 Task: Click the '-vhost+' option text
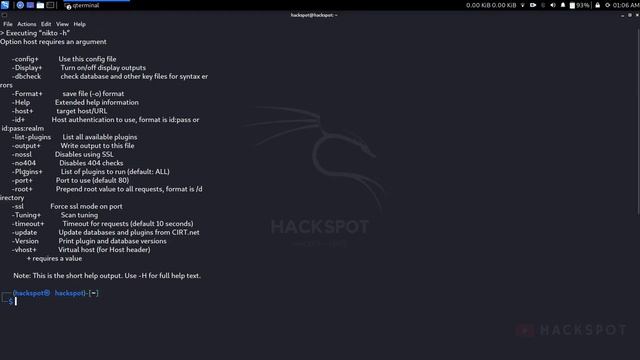pyautogui.click(x=24, y=250)
